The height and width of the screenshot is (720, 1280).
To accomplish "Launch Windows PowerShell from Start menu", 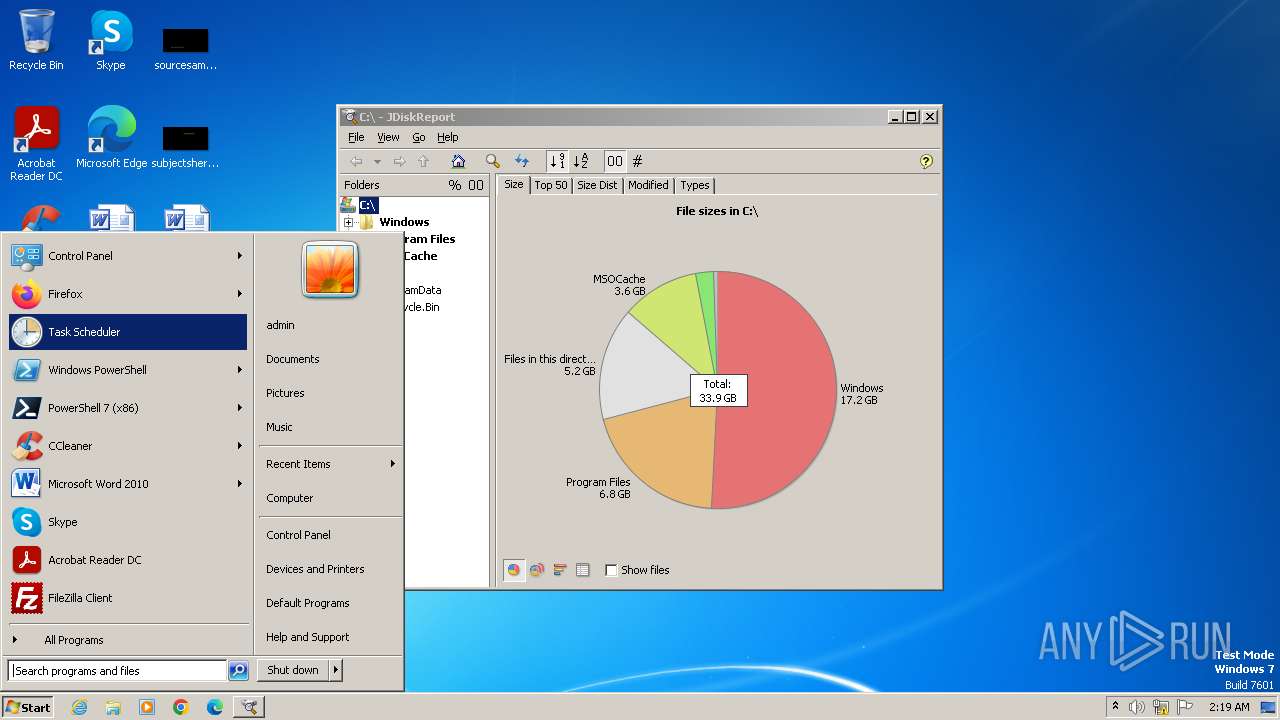I will (128, 370).
